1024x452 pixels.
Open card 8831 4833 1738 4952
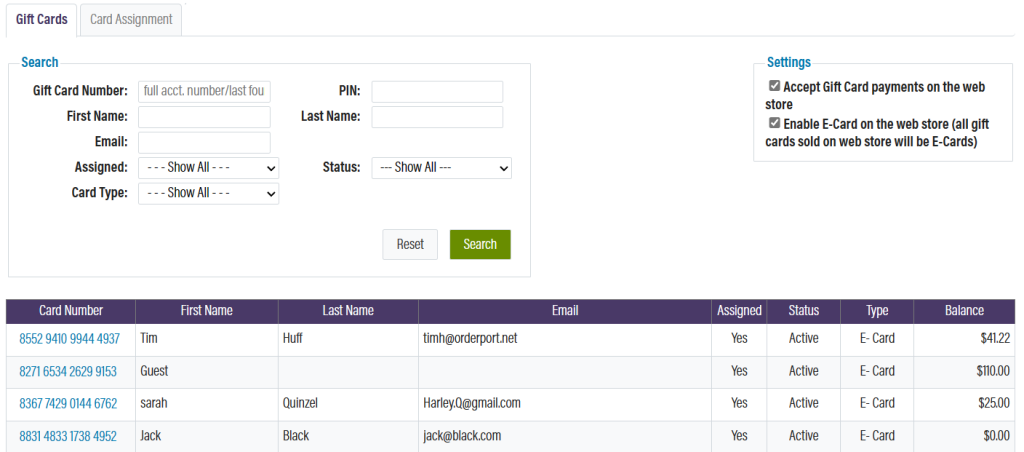[68, 436]
